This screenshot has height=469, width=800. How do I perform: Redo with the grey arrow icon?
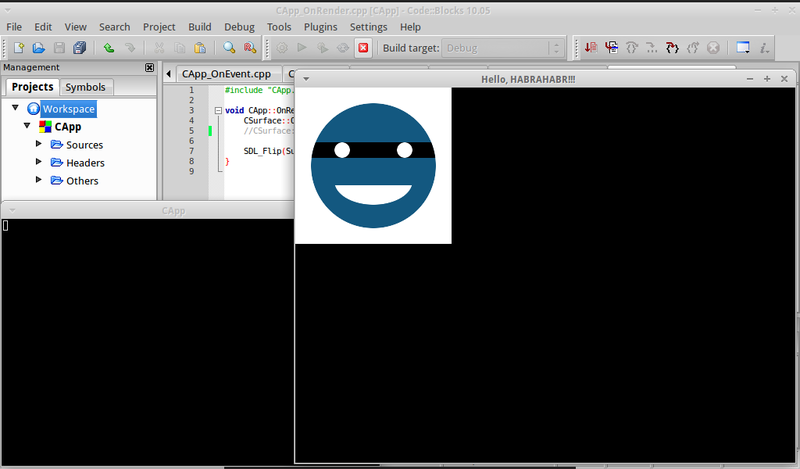130,48
